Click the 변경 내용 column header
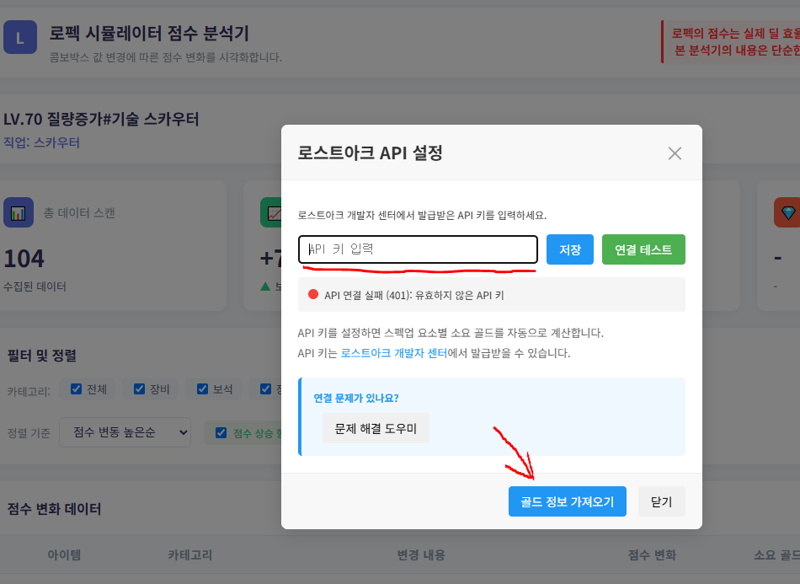 pos(421,555)
